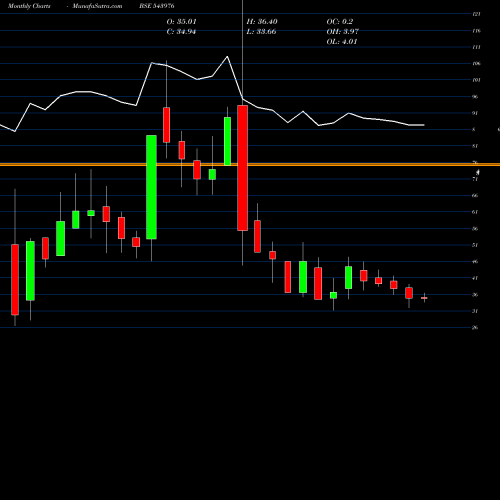
Task: Click the 56 price axis label
Action: (475, 229)
